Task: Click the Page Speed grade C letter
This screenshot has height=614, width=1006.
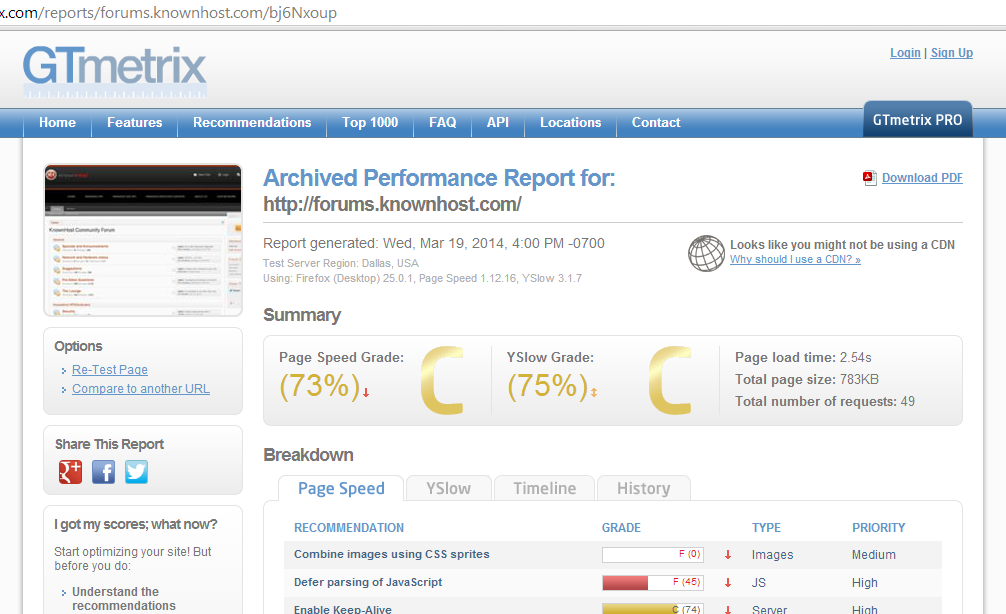Action: (443, 380)
